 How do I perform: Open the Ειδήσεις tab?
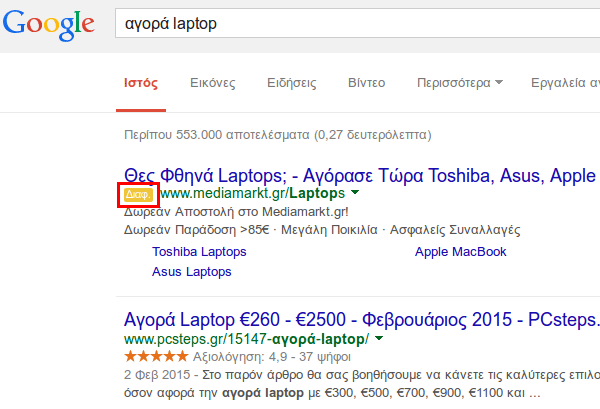pos(292,83)
